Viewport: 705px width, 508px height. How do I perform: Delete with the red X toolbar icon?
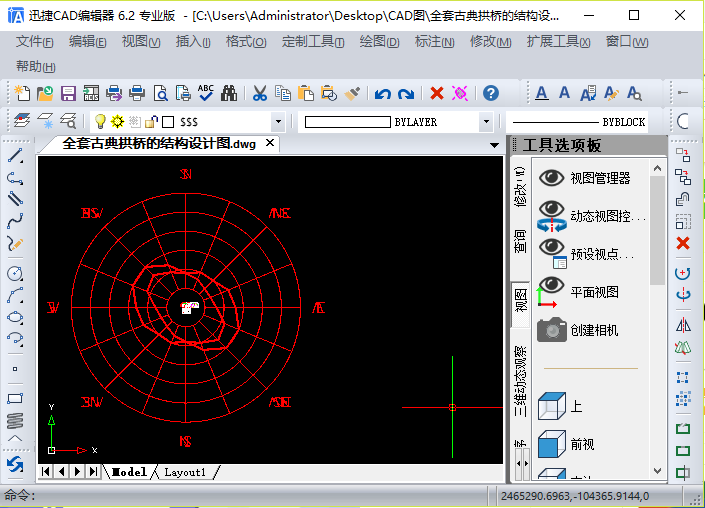point(437,93)
